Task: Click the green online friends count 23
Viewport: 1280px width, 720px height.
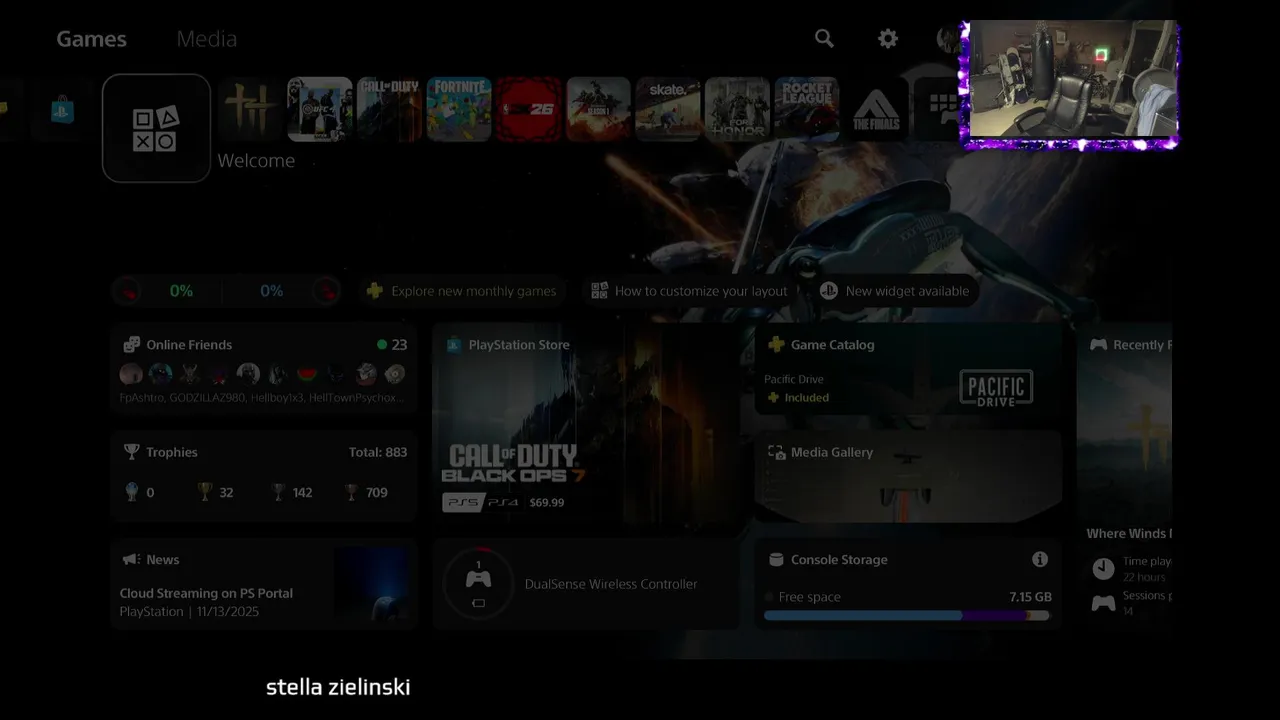Action: click(392, 345)
